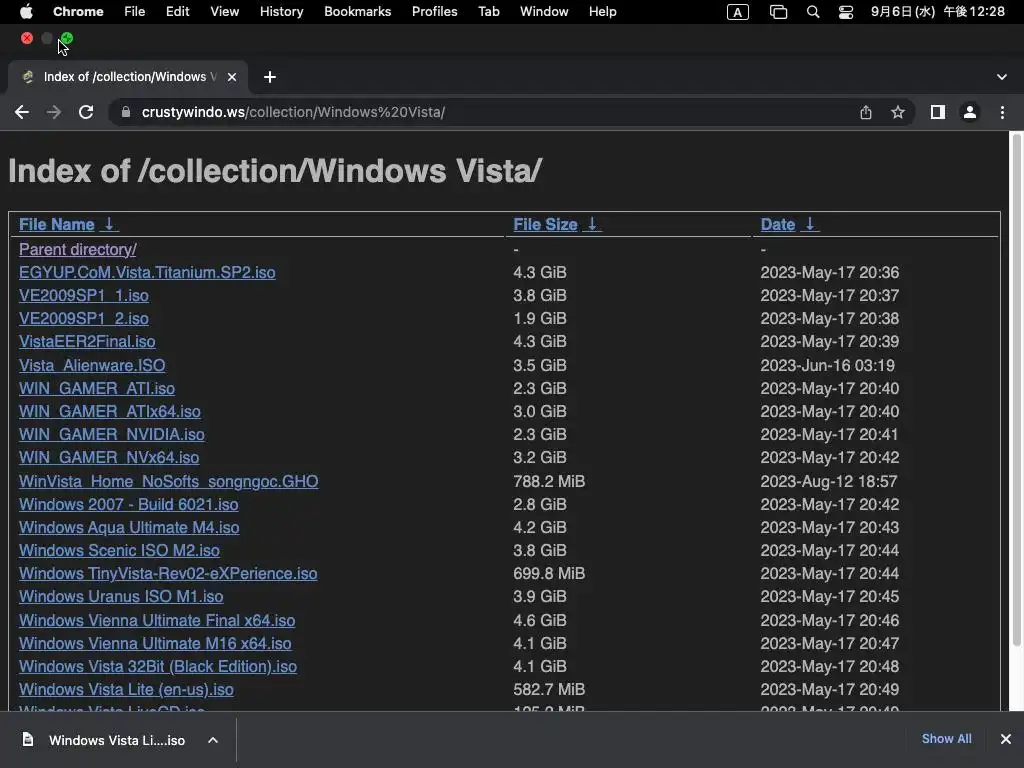Open a new tab with plus button
1024x768 pixels.
(x=270, y=77)
